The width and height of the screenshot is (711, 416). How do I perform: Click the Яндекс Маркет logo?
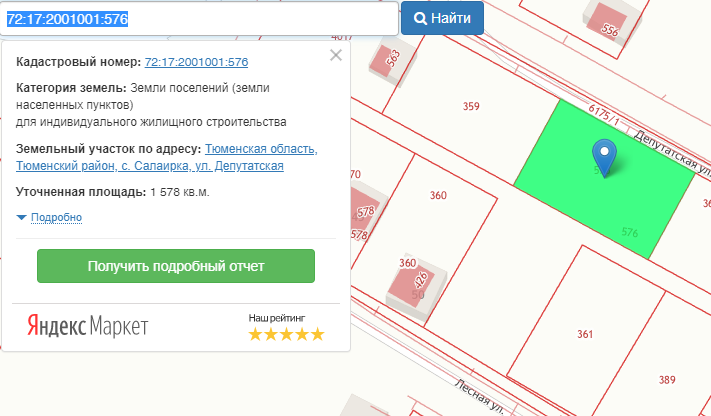[x=87, y=326]
